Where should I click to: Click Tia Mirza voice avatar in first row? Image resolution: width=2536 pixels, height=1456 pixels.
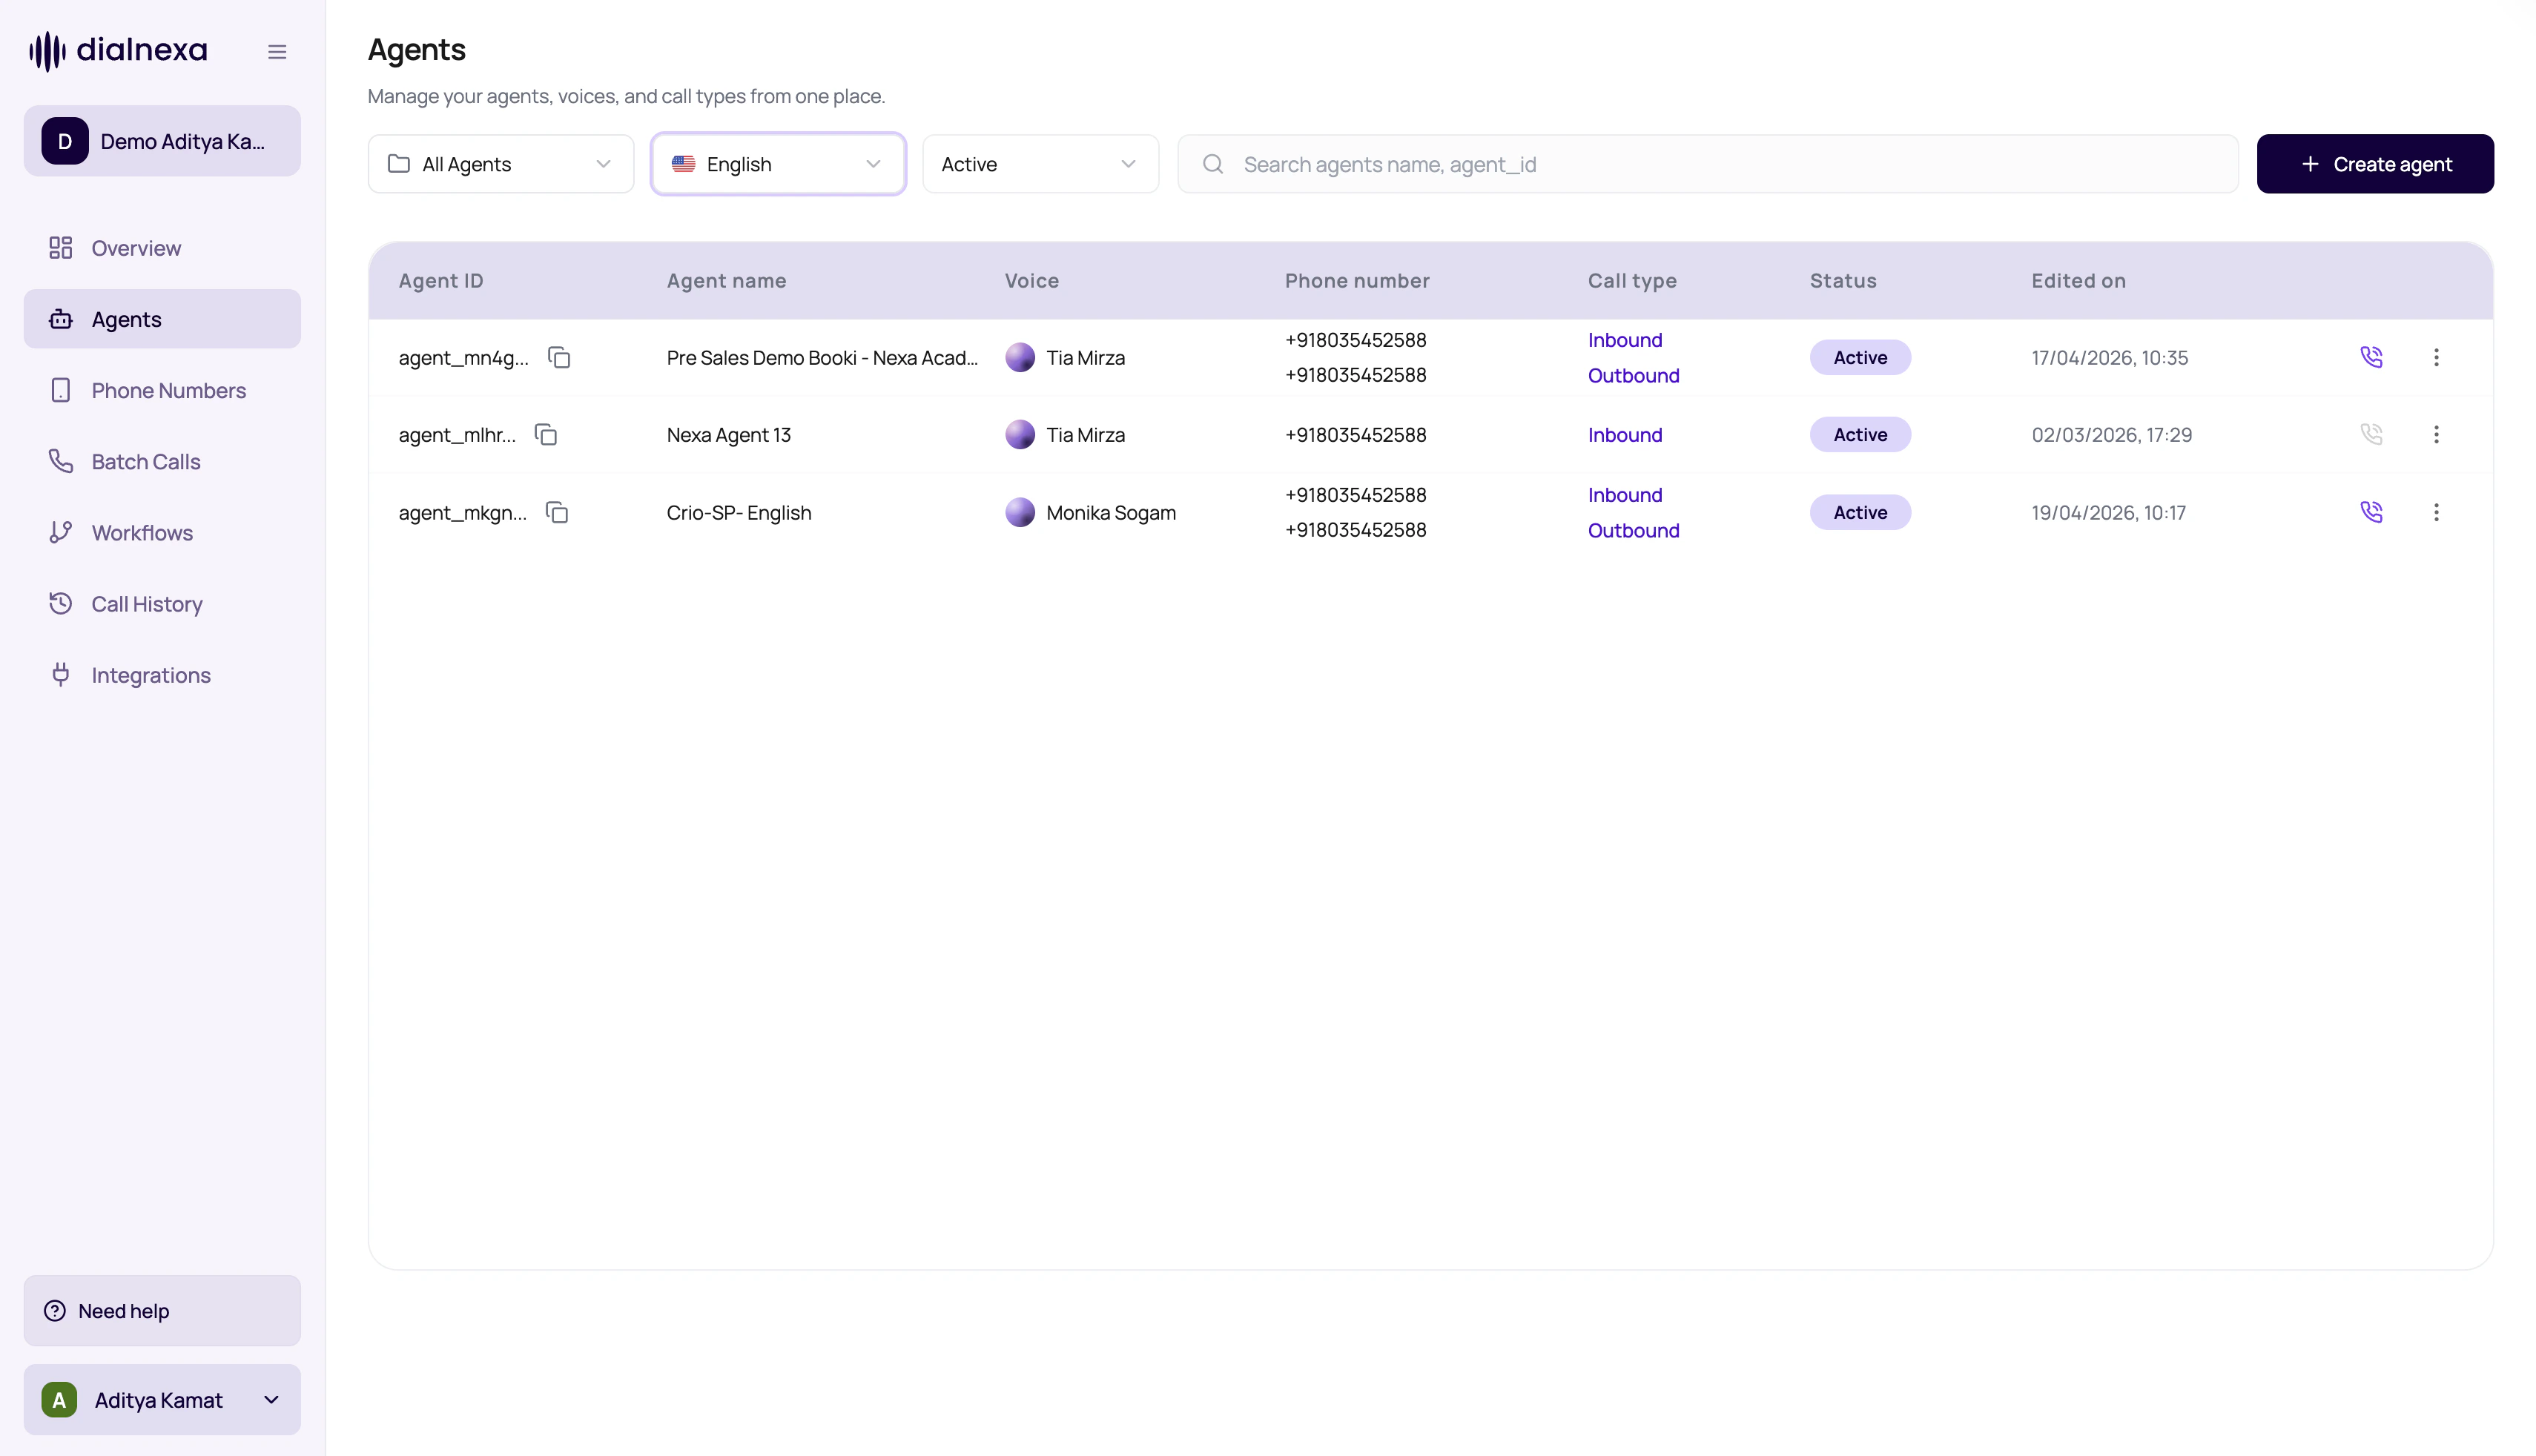pos(1020,357)
